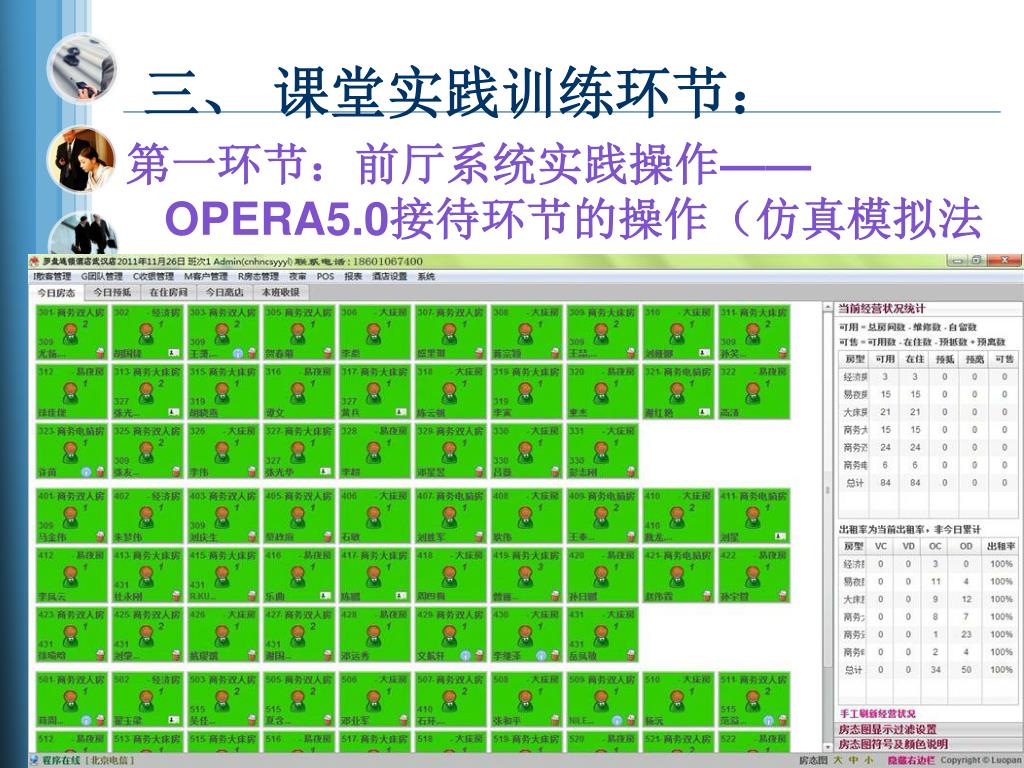The height and width of the screenshot is (768, 1024).
Task: Select room 422 tile
Action: click(x=753, y=575)
